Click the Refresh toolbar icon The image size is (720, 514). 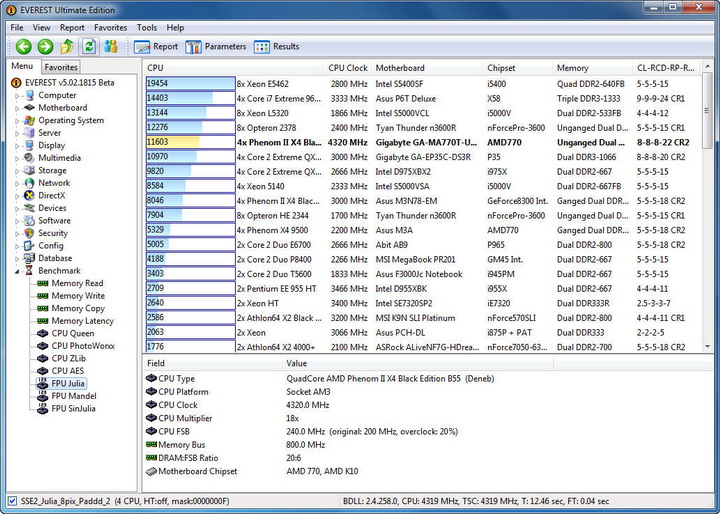pyautogui.click(x=89, y=46)
